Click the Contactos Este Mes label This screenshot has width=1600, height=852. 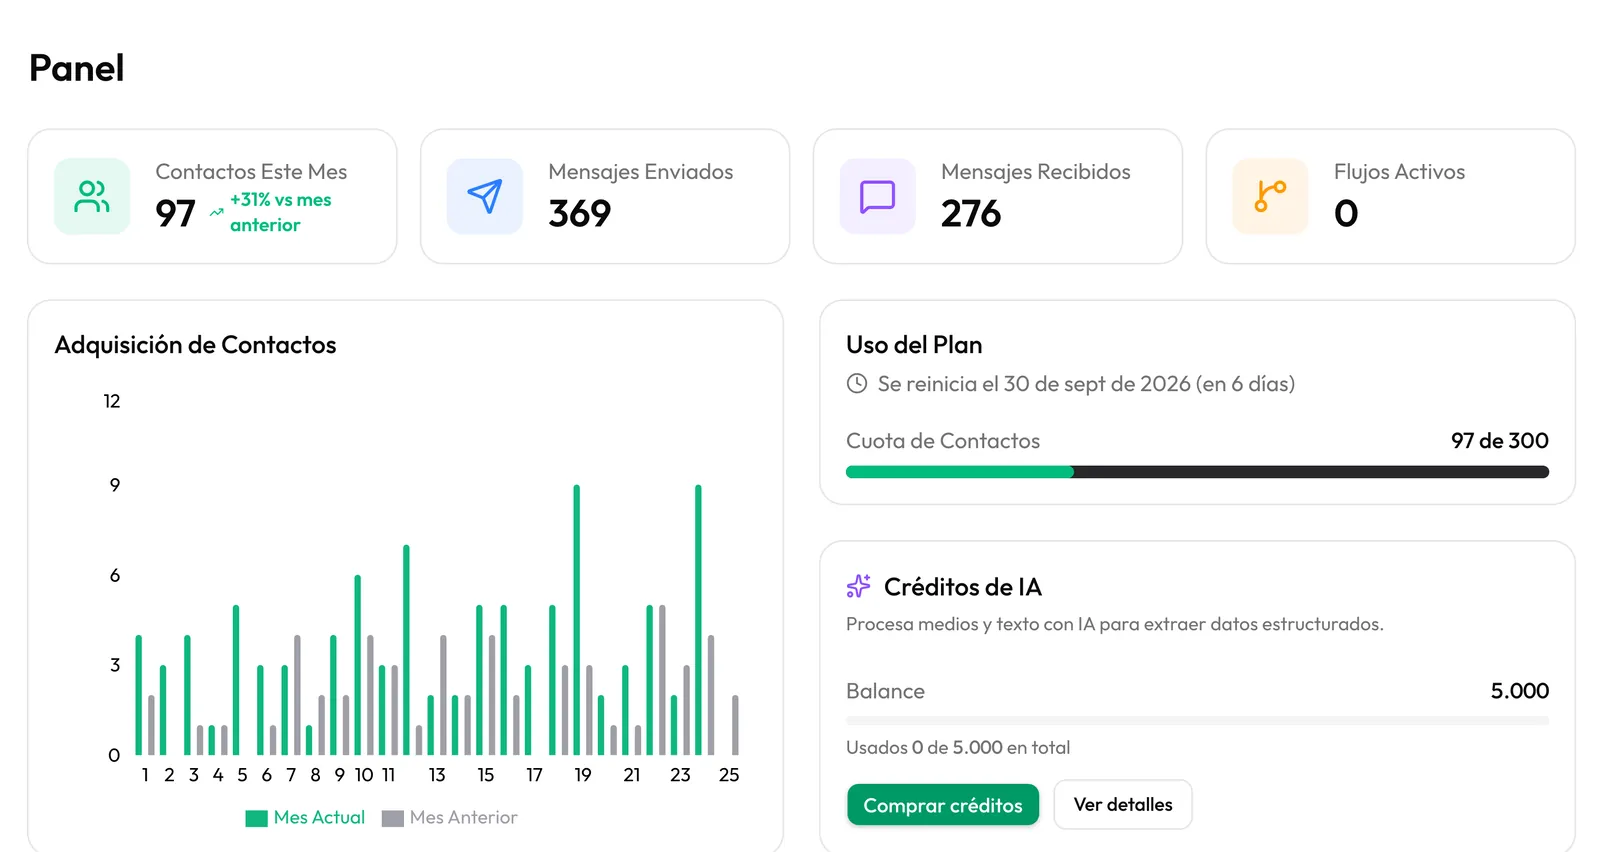pyautogui.click(x=251, y=172)
